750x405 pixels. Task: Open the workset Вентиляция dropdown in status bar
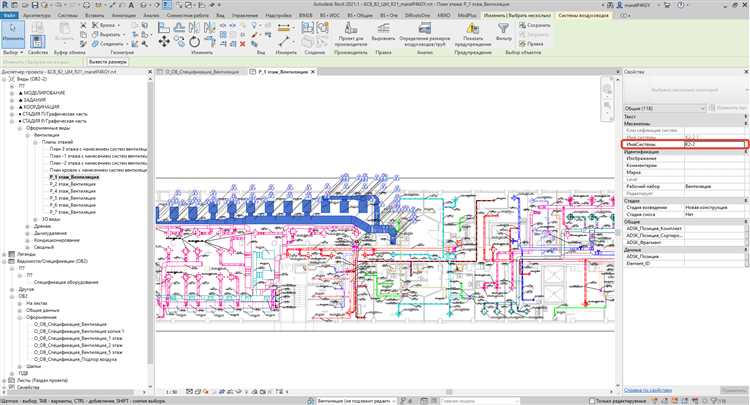[355, 401]
